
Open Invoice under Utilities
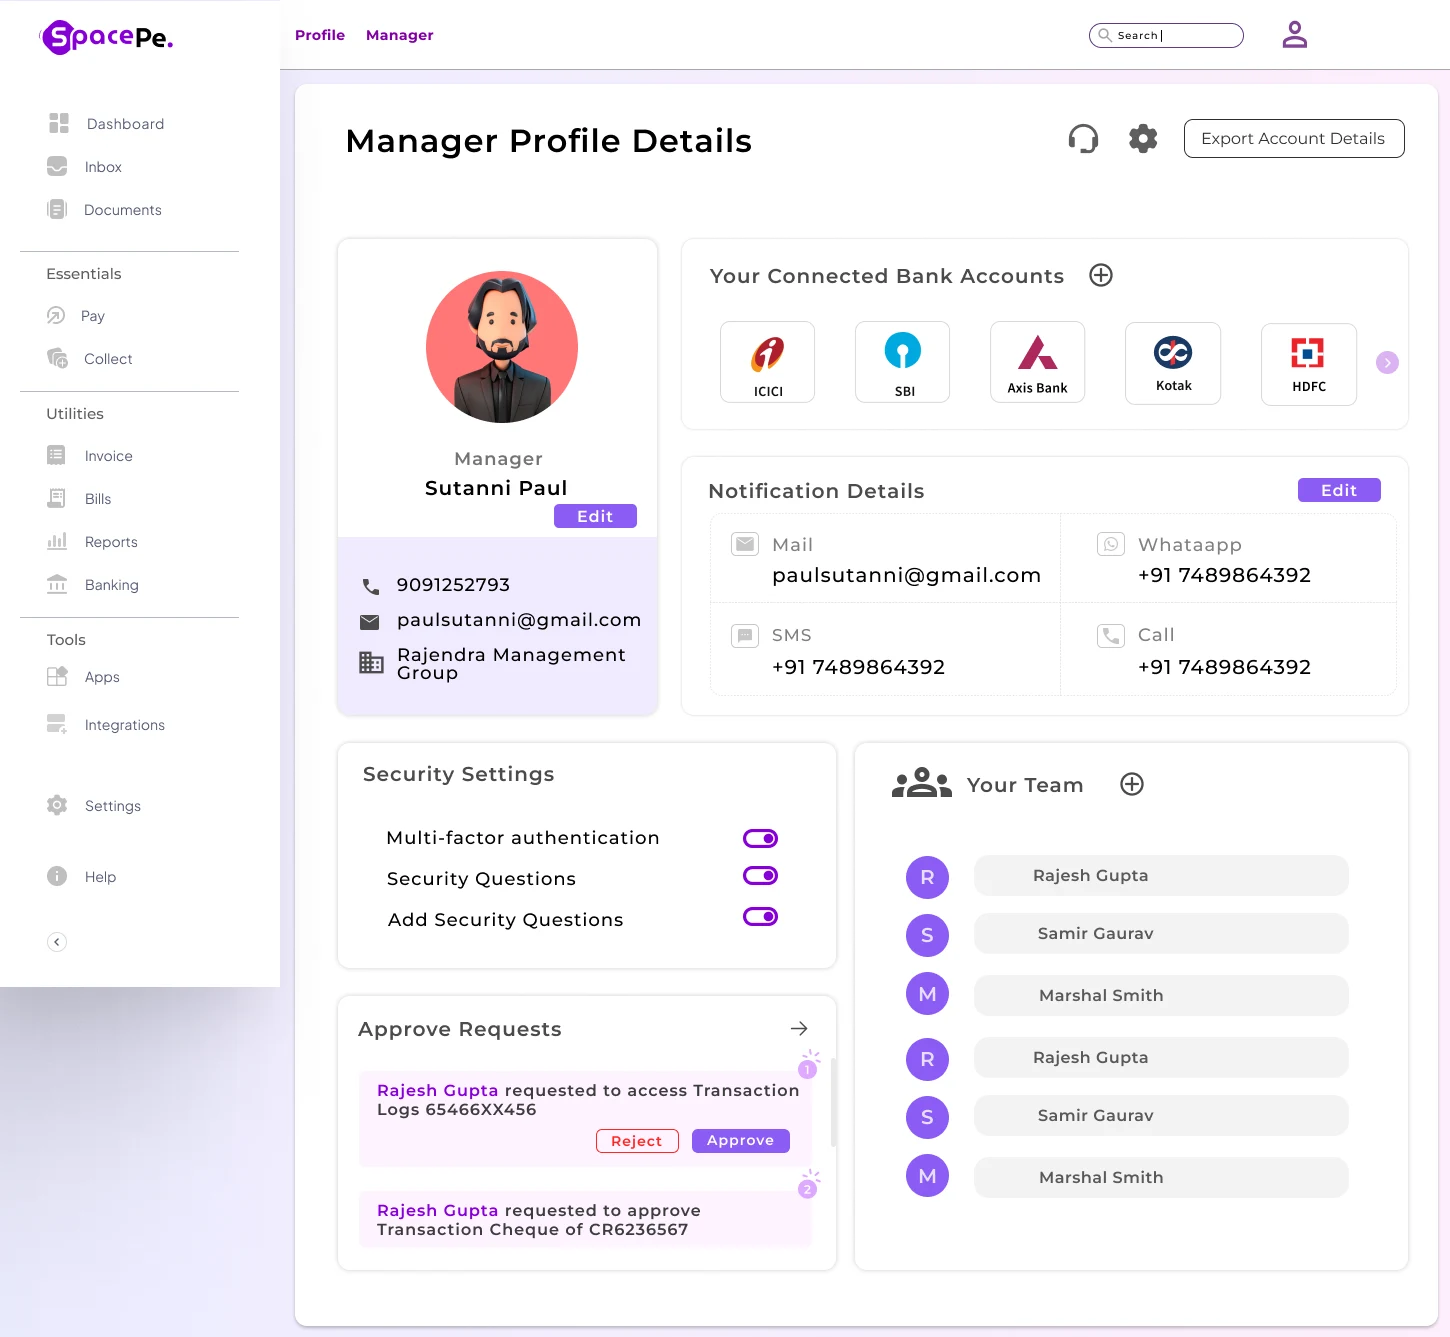point(90,456)
